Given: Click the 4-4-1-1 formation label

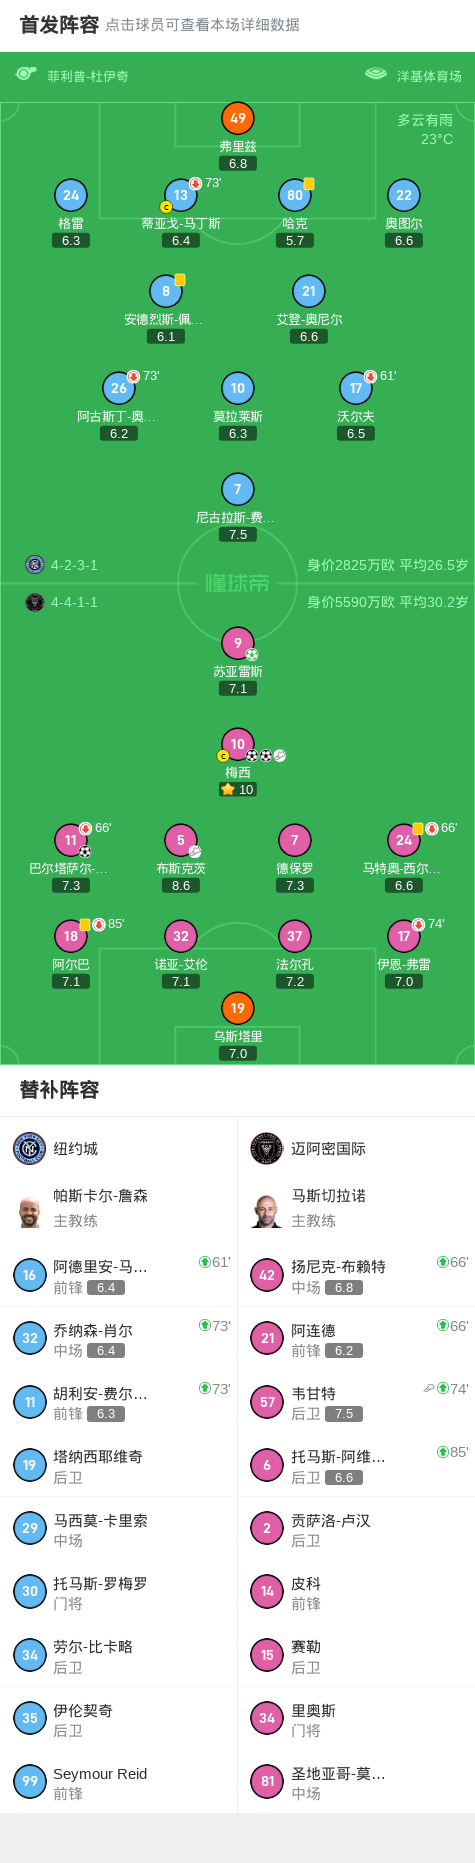Looking at the screenshot, I should coord(74,602).
